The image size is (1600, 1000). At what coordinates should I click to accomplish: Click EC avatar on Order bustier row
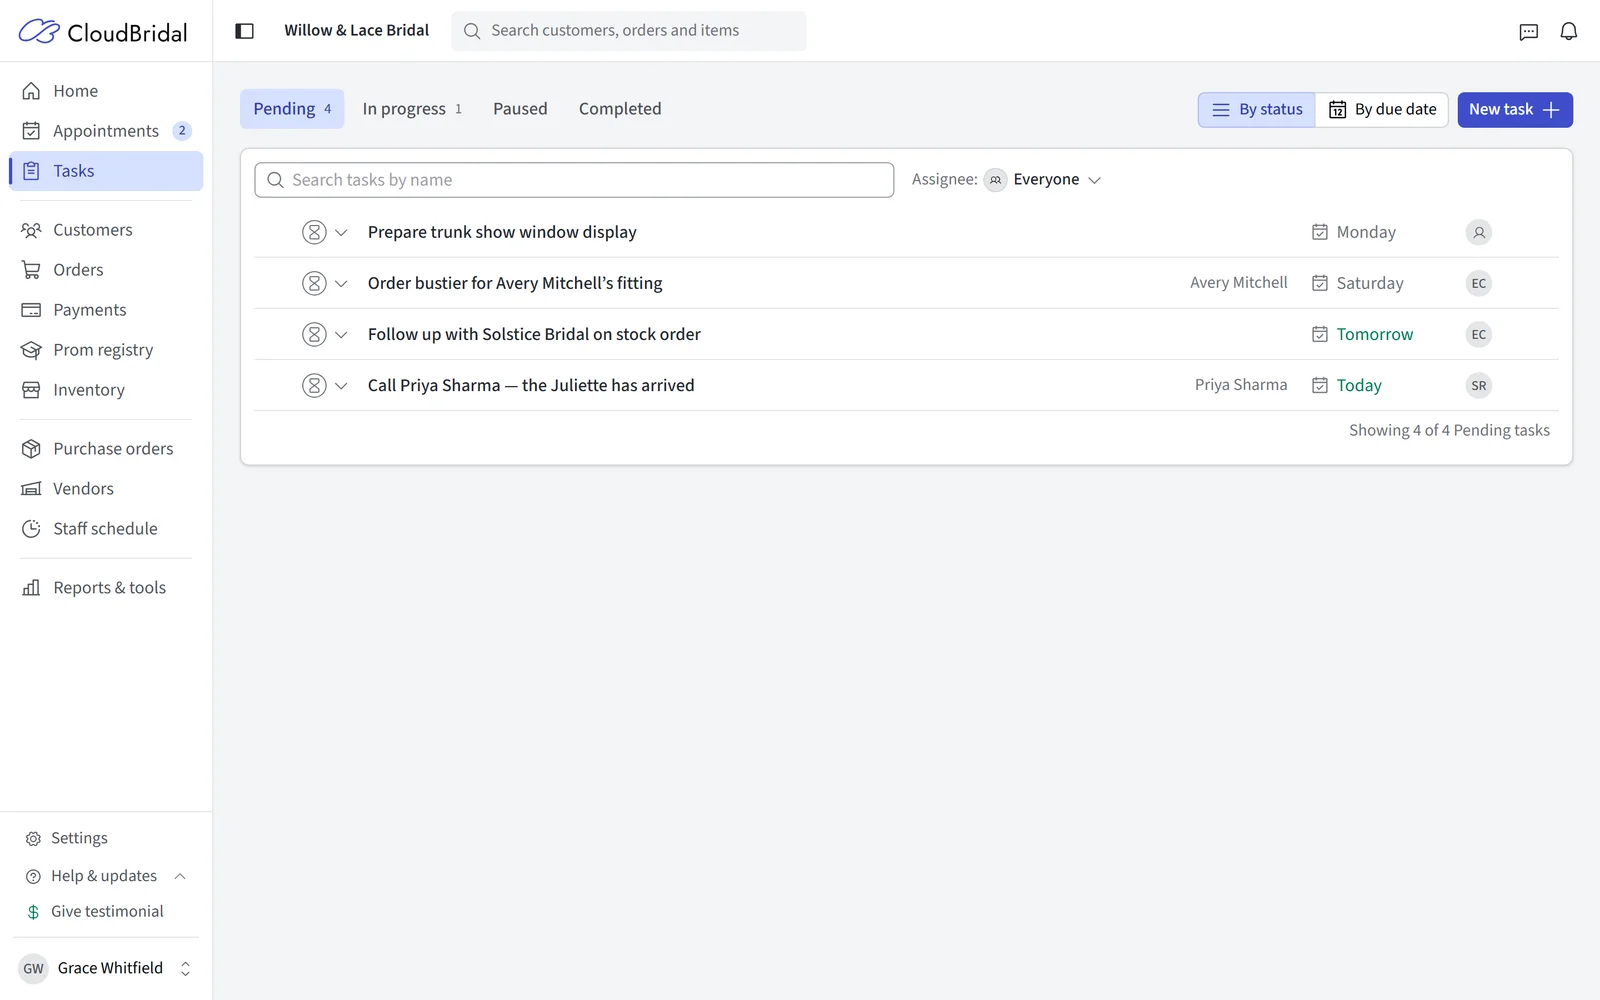point(1478,283)
